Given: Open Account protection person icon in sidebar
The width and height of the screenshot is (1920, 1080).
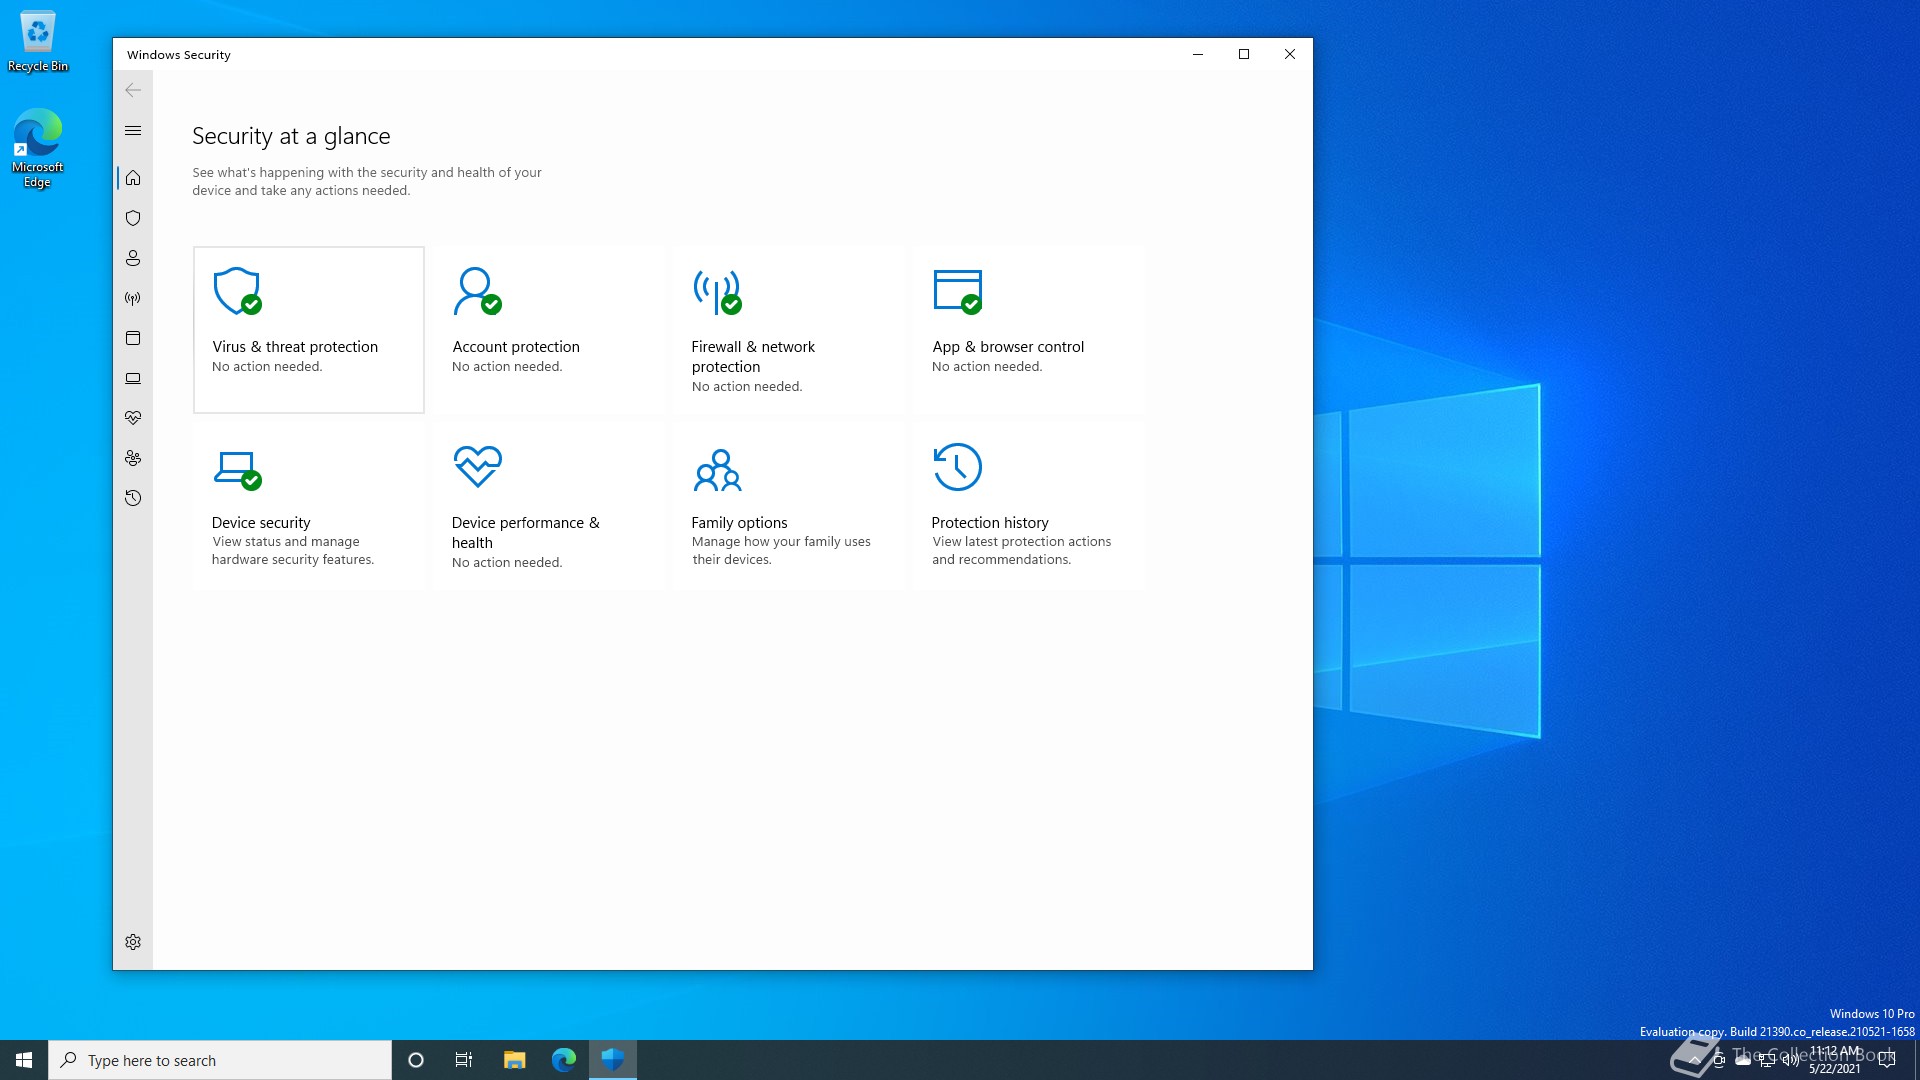Looking at the screenshot, I should pyautogui.click(x=133, y=258).
